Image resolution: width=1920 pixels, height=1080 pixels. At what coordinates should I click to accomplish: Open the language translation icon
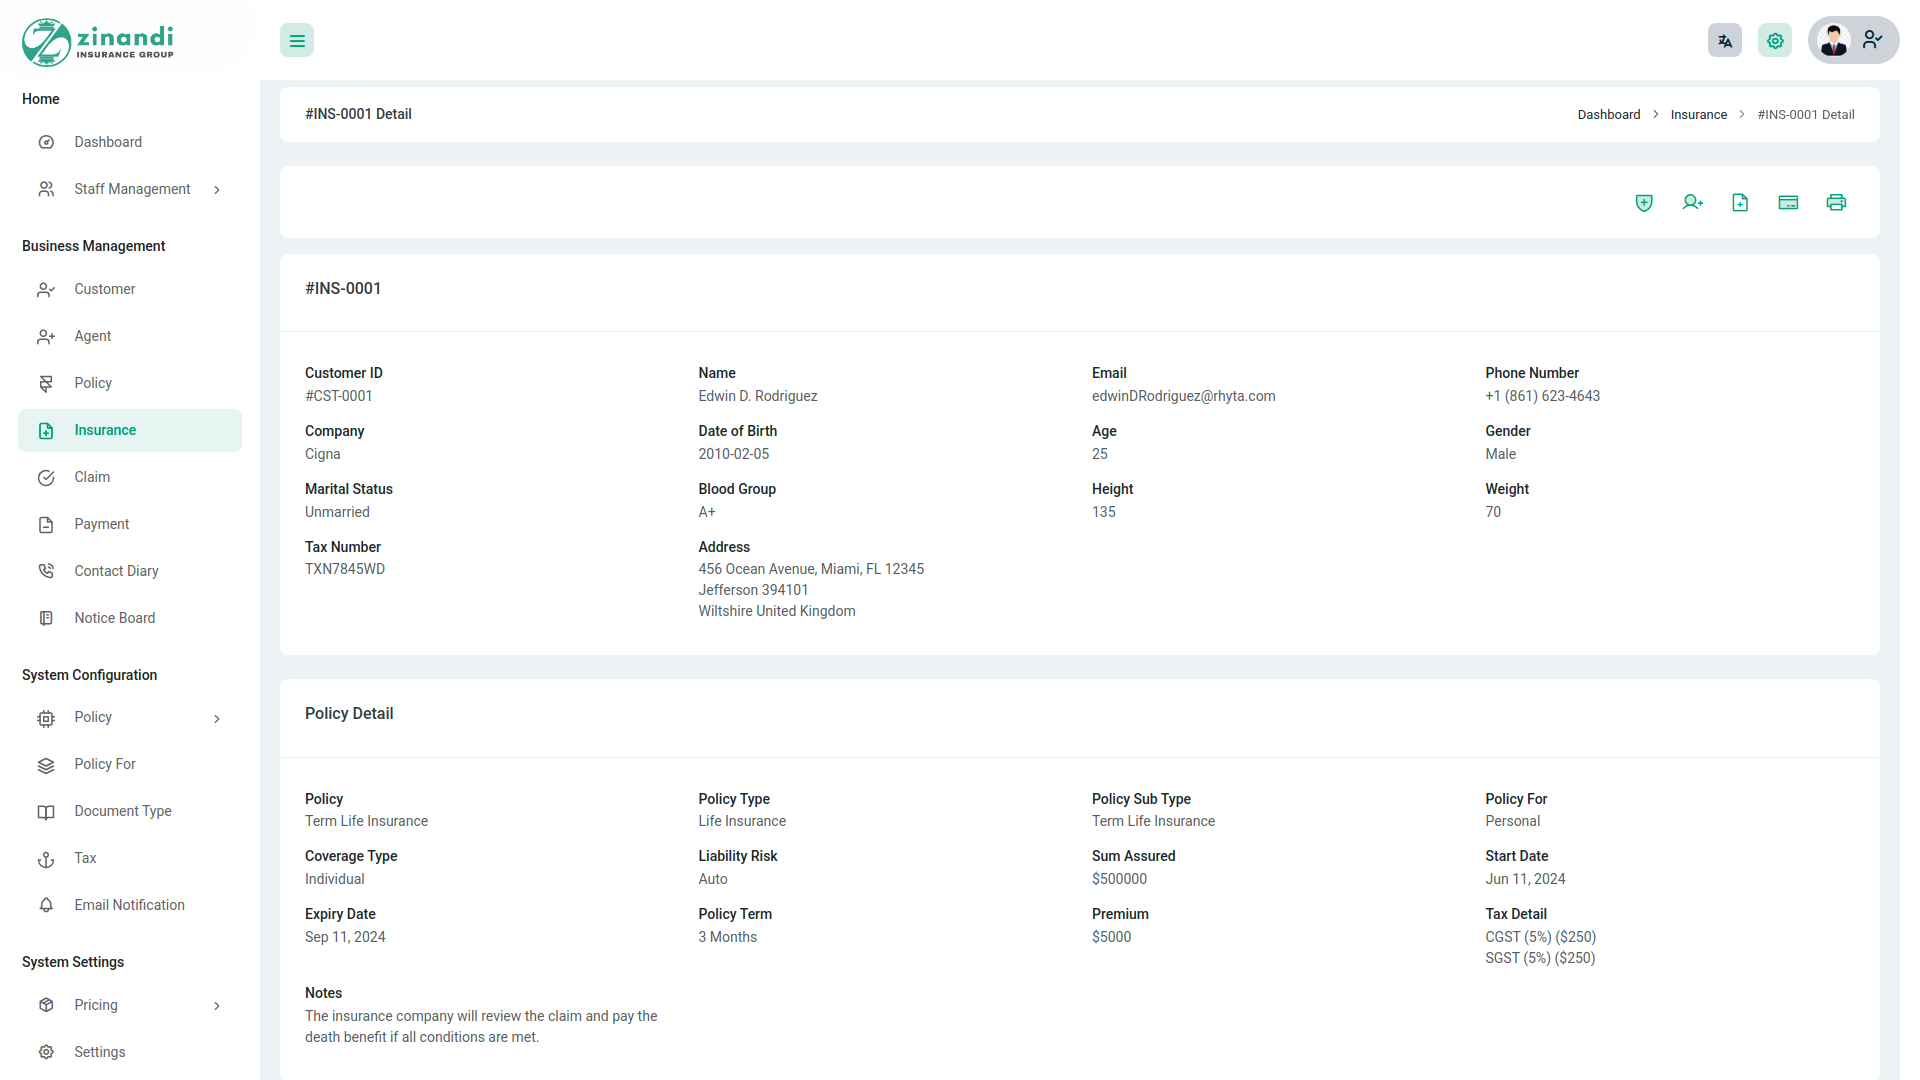(1725, 41)
